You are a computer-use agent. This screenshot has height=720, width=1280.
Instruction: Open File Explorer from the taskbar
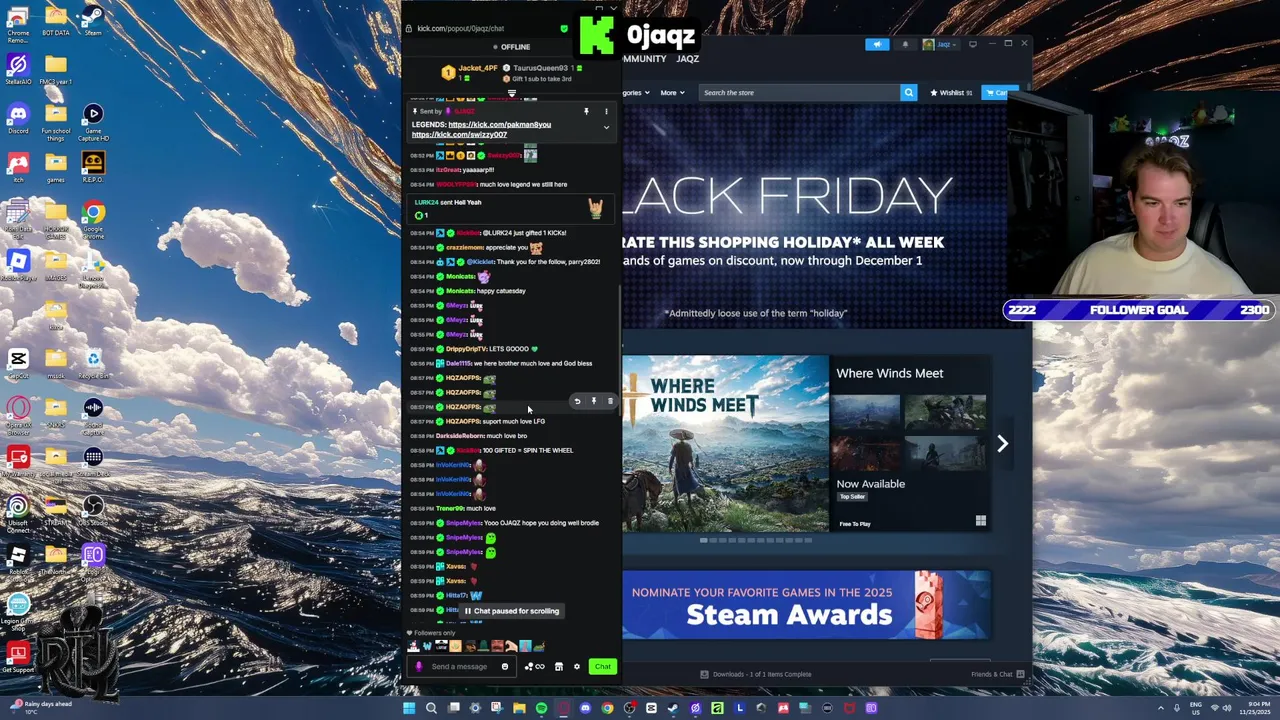click(x=519, y=708)
